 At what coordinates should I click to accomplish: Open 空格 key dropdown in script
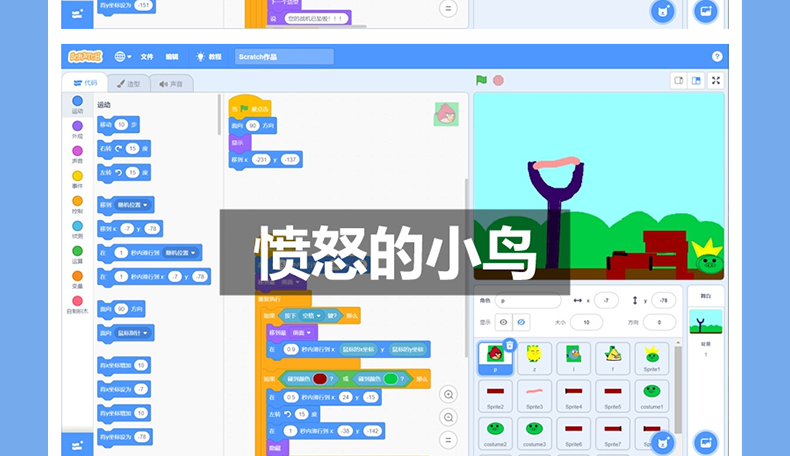[311, 316]
